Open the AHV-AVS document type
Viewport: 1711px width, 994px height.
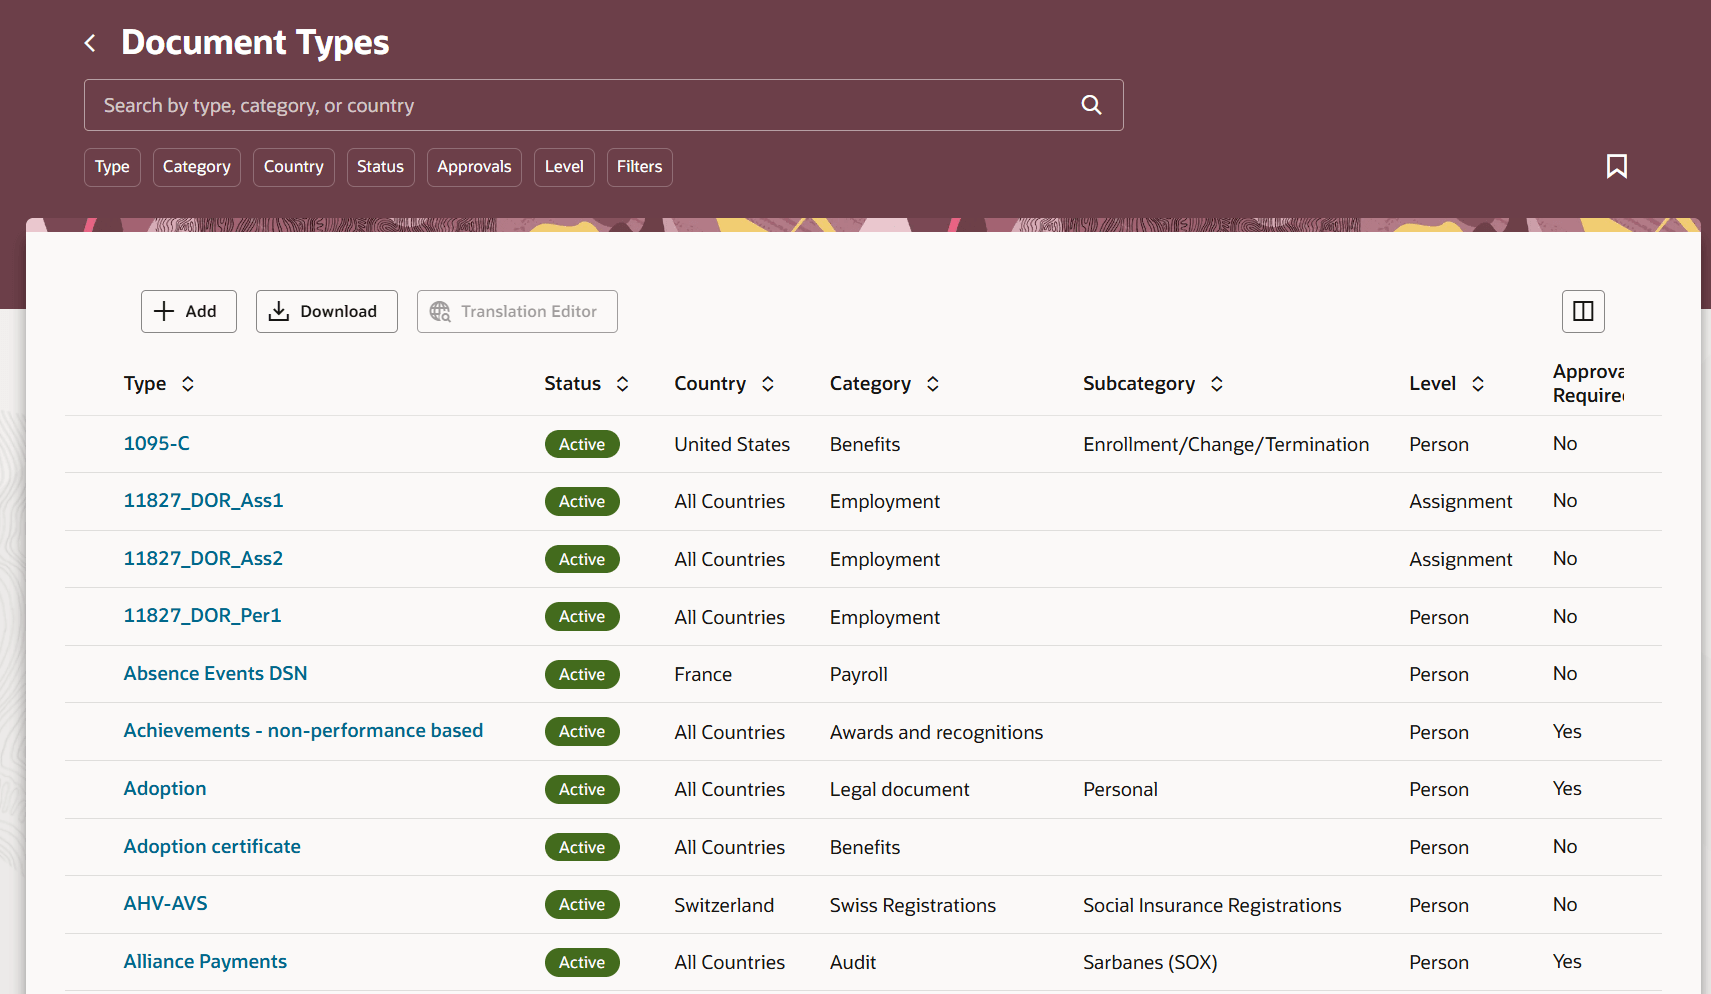165,903
